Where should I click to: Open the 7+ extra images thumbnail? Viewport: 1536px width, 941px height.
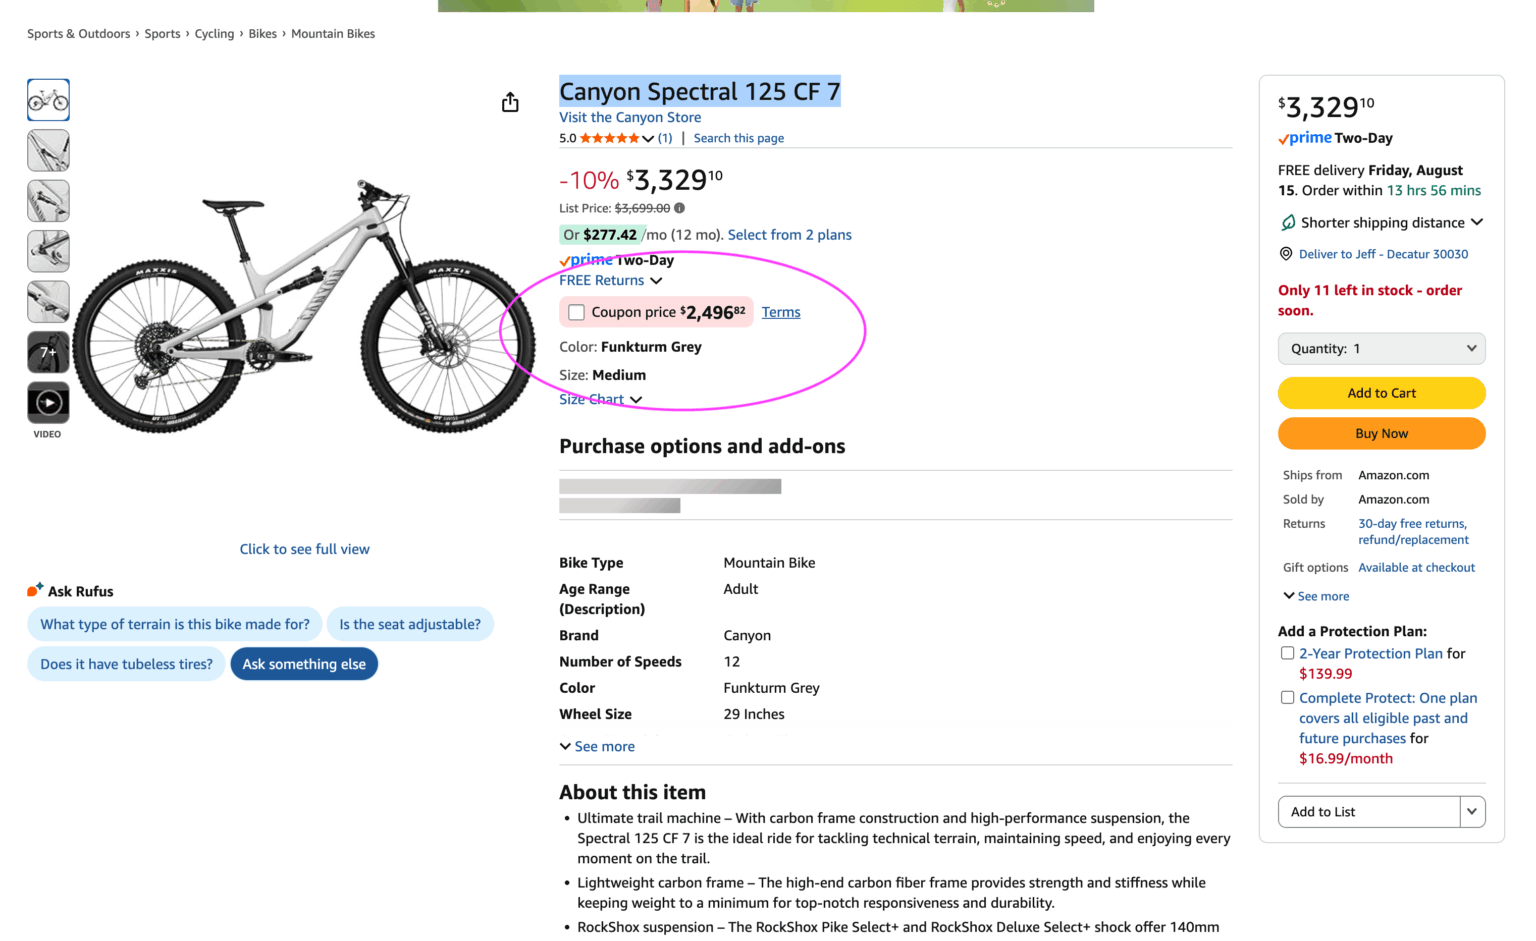(47, 352)
